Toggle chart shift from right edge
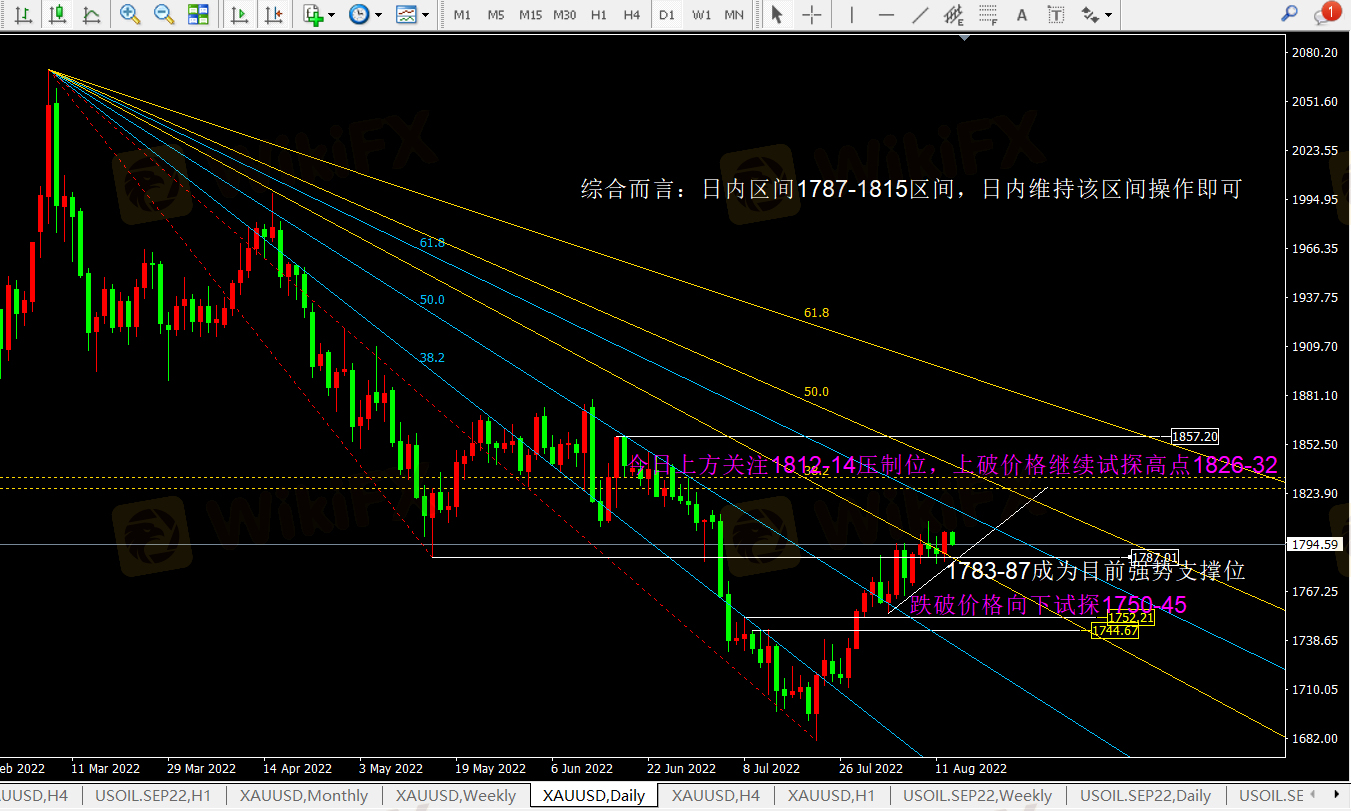Viewport: 1351px width, 811px height. pyautogui.click(x=272, y=15)
